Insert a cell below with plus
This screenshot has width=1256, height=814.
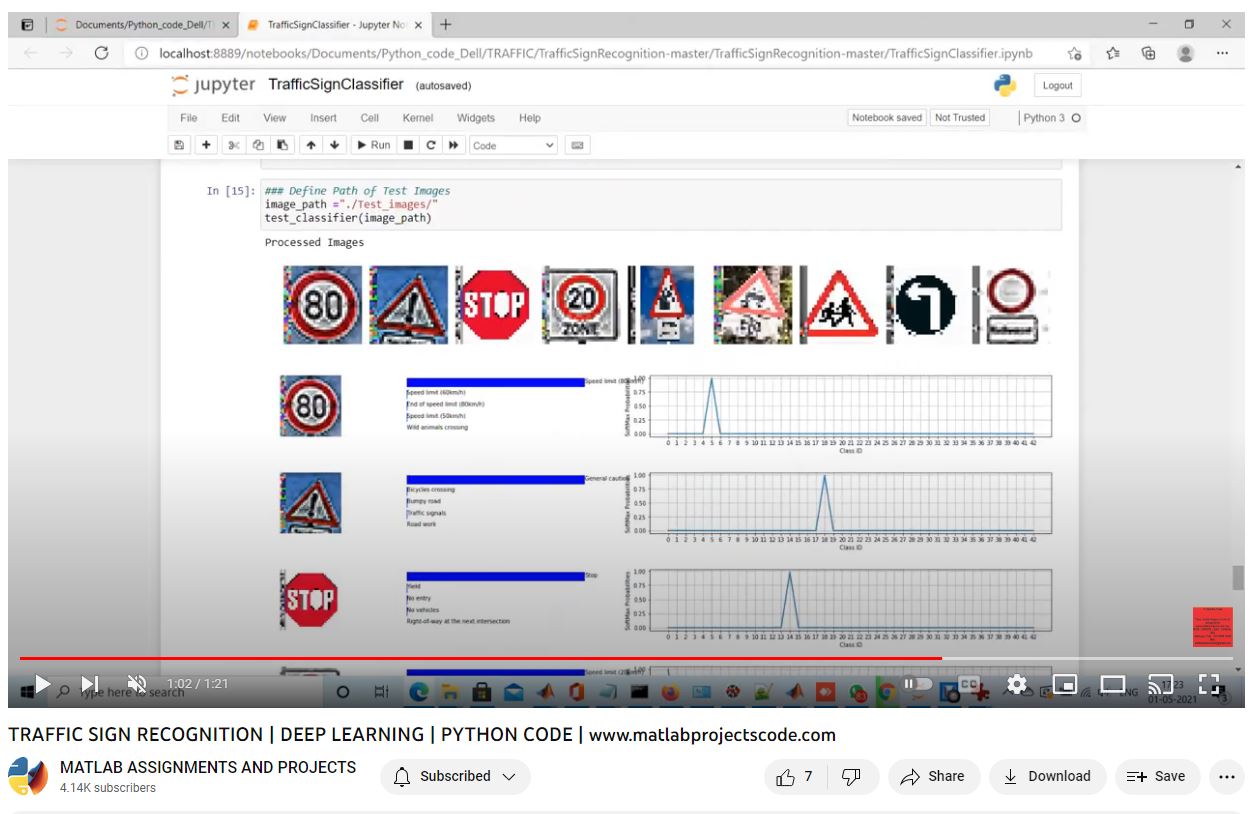click(x=206, y=145)
